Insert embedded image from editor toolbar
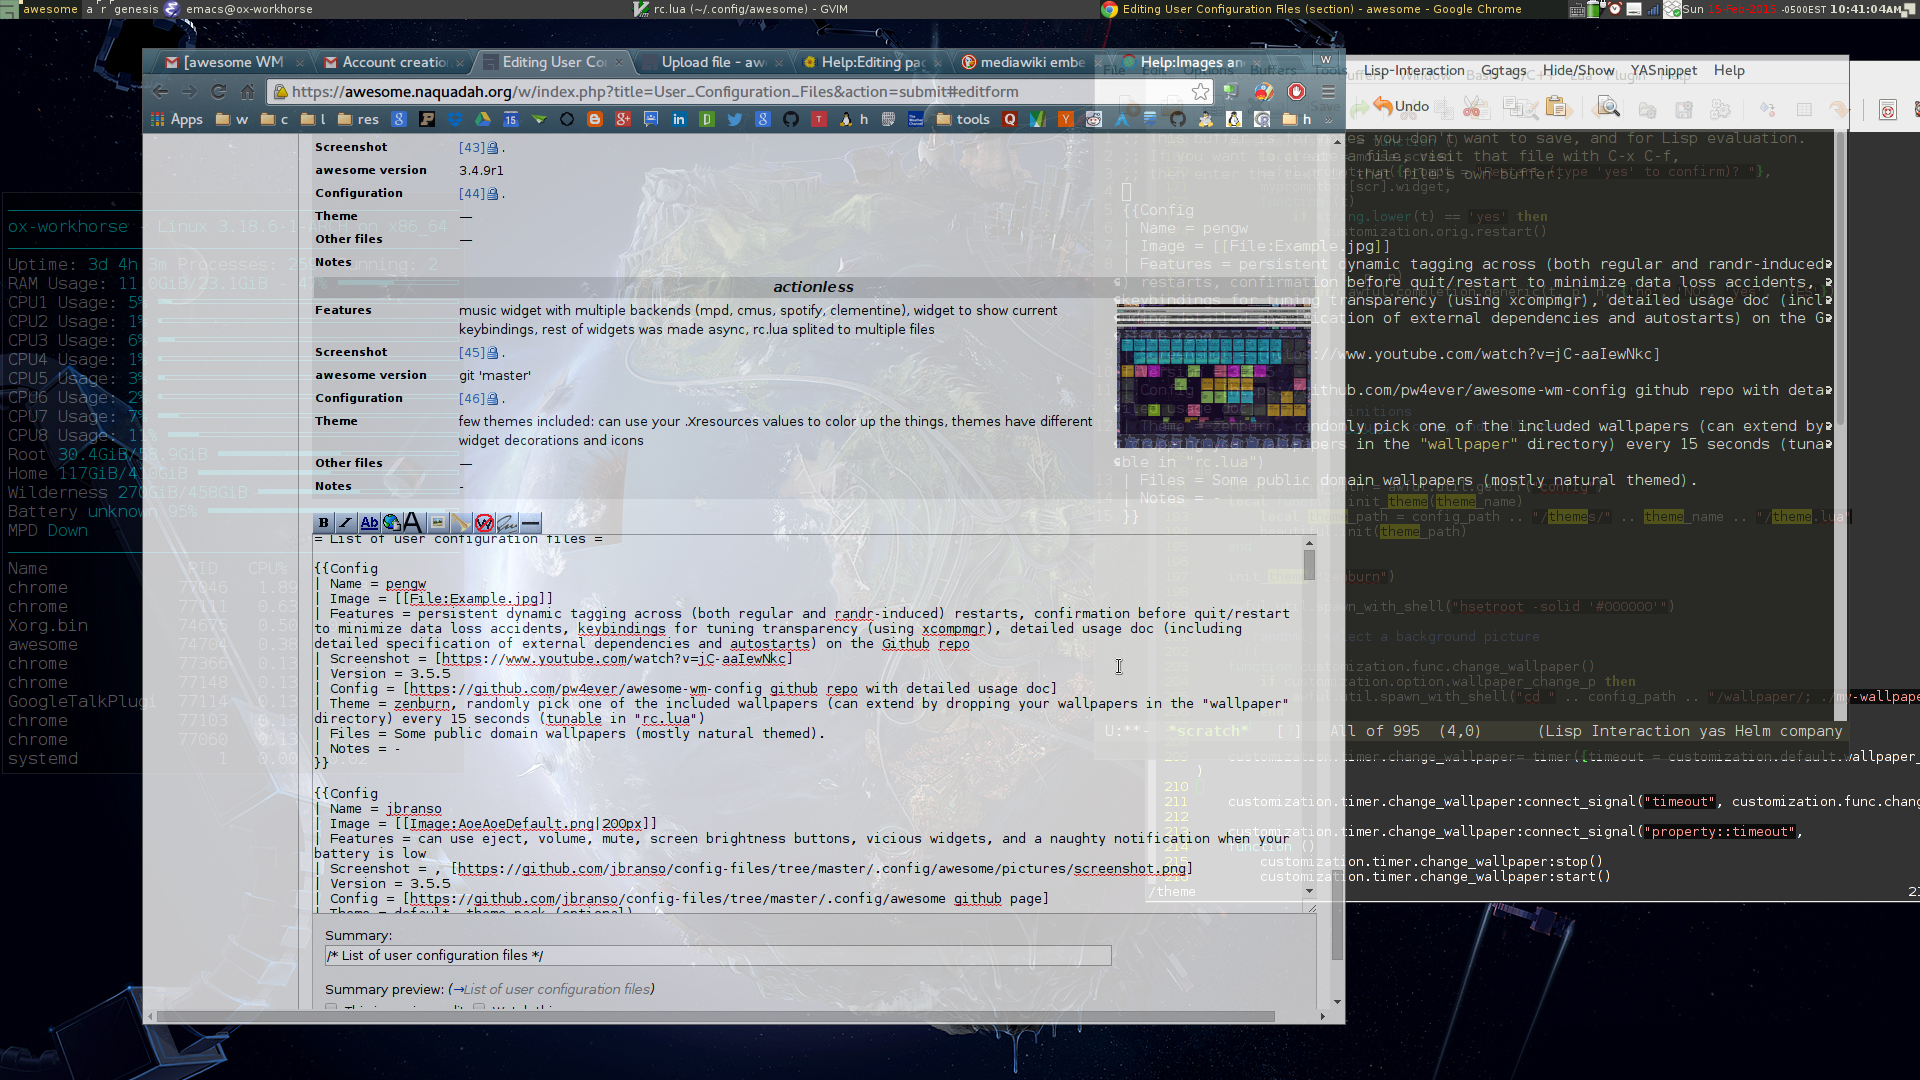 click(x=437, y=523)
